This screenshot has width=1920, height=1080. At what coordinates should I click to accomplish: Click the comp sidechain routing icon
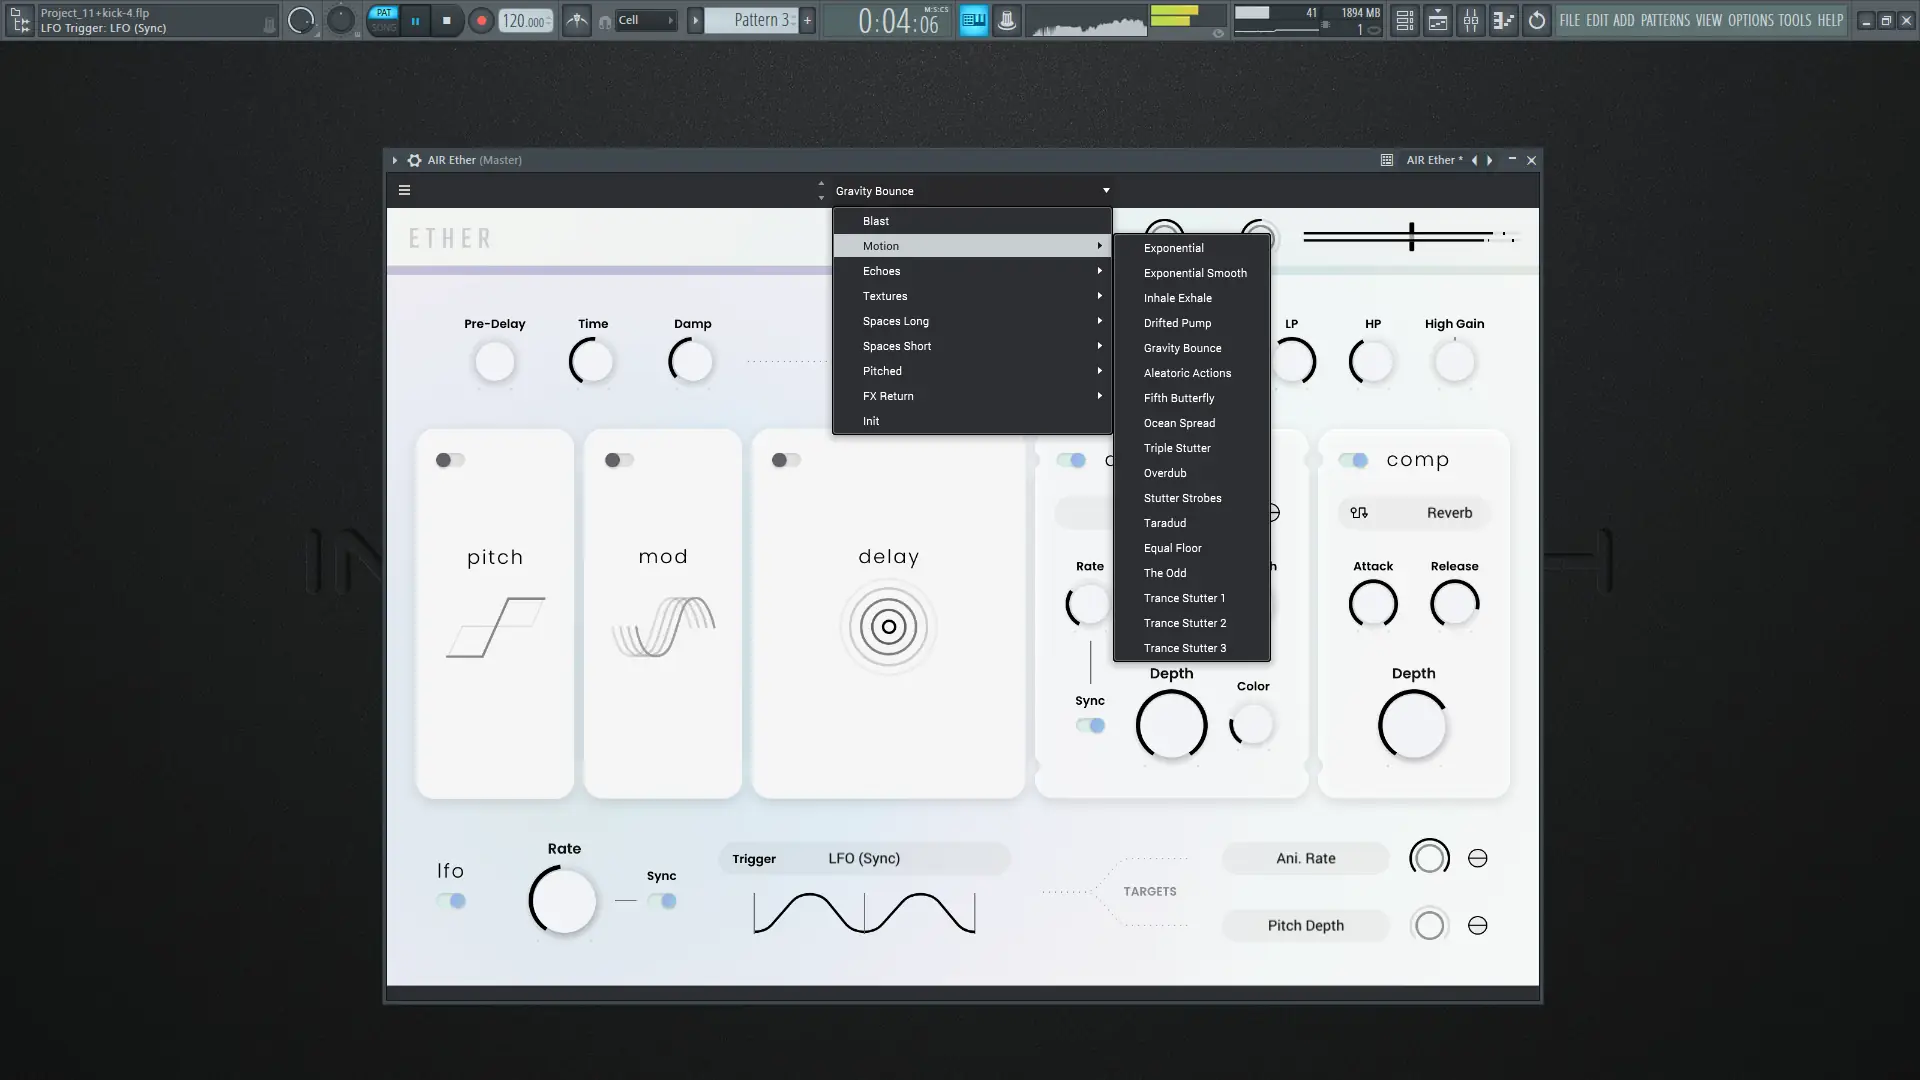pyautogui.click(x=1358, y=513)
